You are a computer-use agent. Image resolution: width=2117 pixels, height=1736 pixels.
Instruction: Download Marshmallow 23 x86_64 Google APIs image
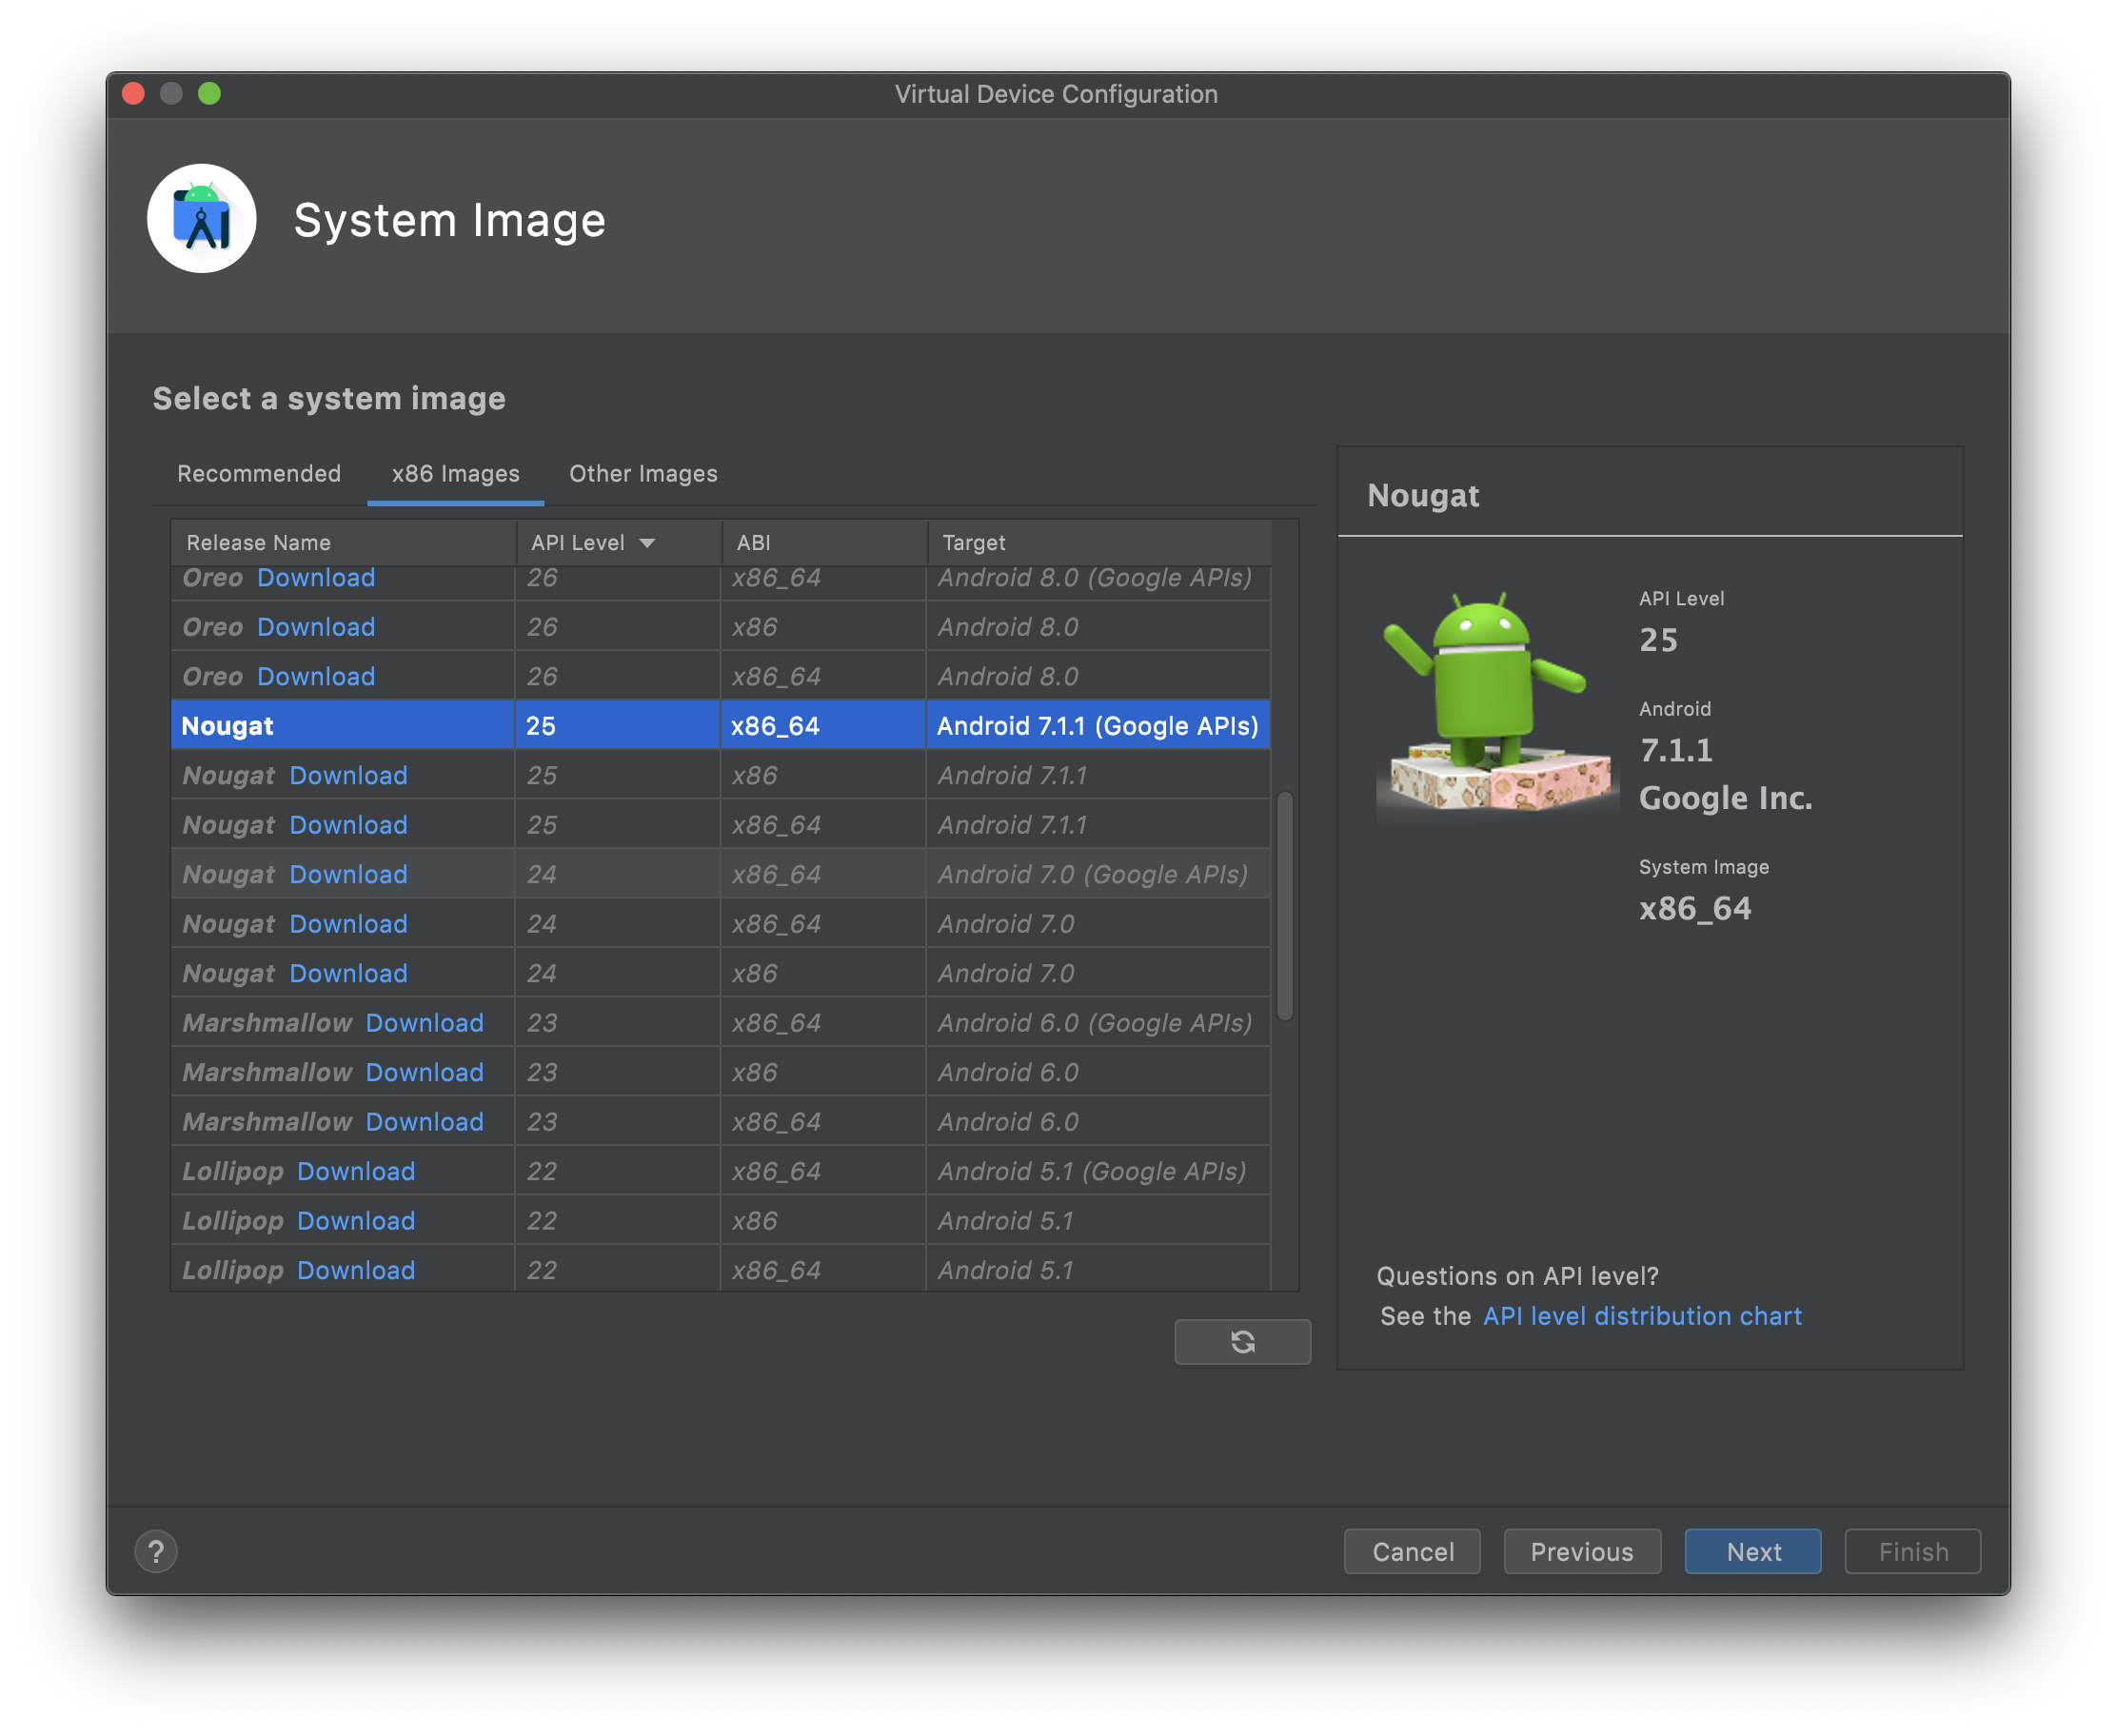(x=424, y=1023)
